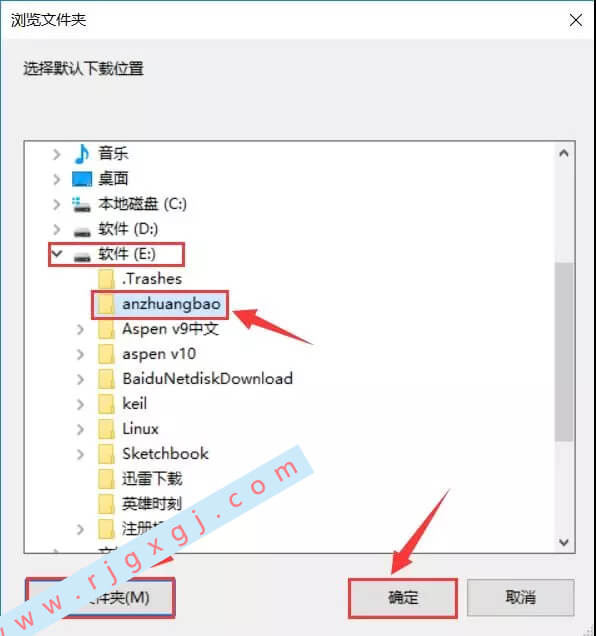Screen dimensions: 596x636
Task: Select the anzhuangbao folder
Action: 171,304
